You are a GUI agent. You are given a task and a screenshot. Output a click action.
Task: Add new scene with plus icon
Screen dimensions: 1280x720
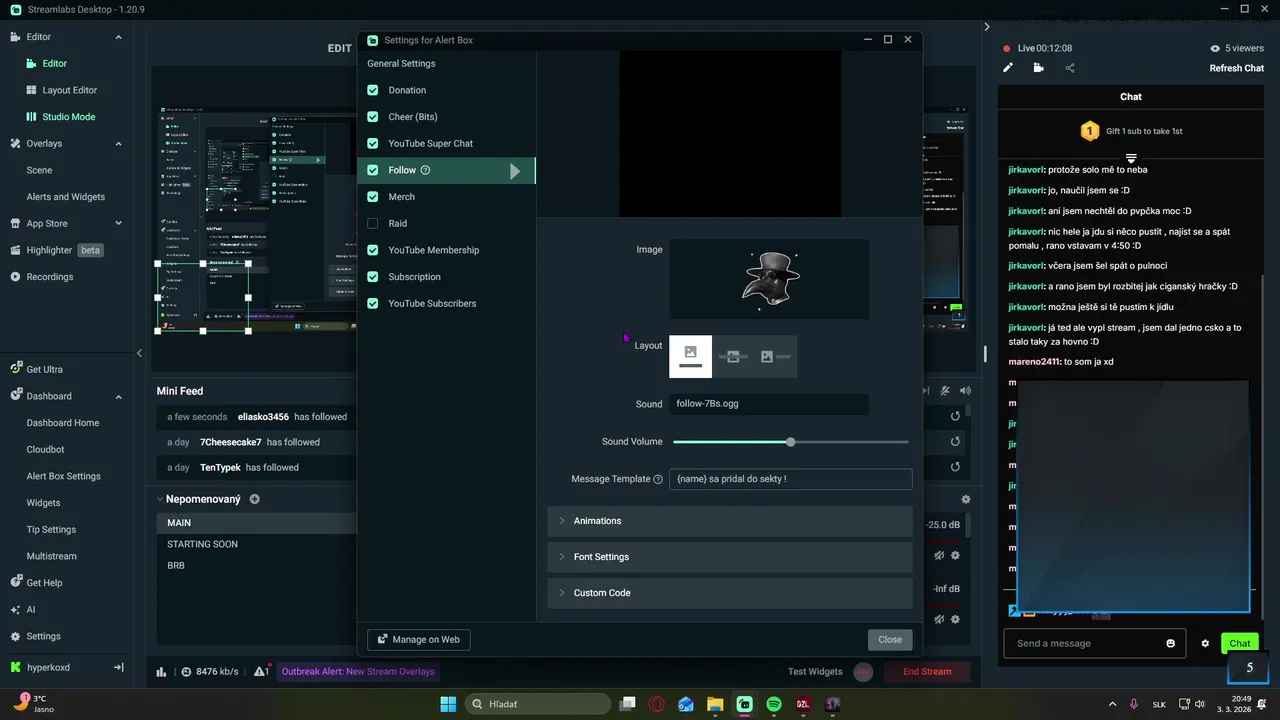[x=254, y=499]
